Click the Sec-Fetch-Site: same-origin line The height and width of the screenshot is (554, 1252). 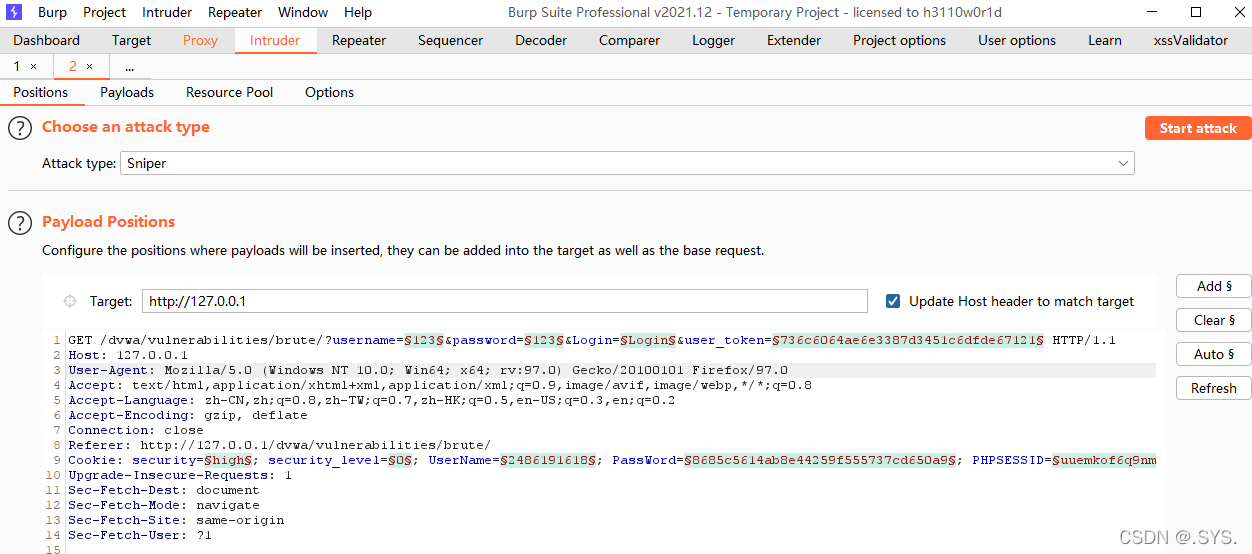coord(176,520)
